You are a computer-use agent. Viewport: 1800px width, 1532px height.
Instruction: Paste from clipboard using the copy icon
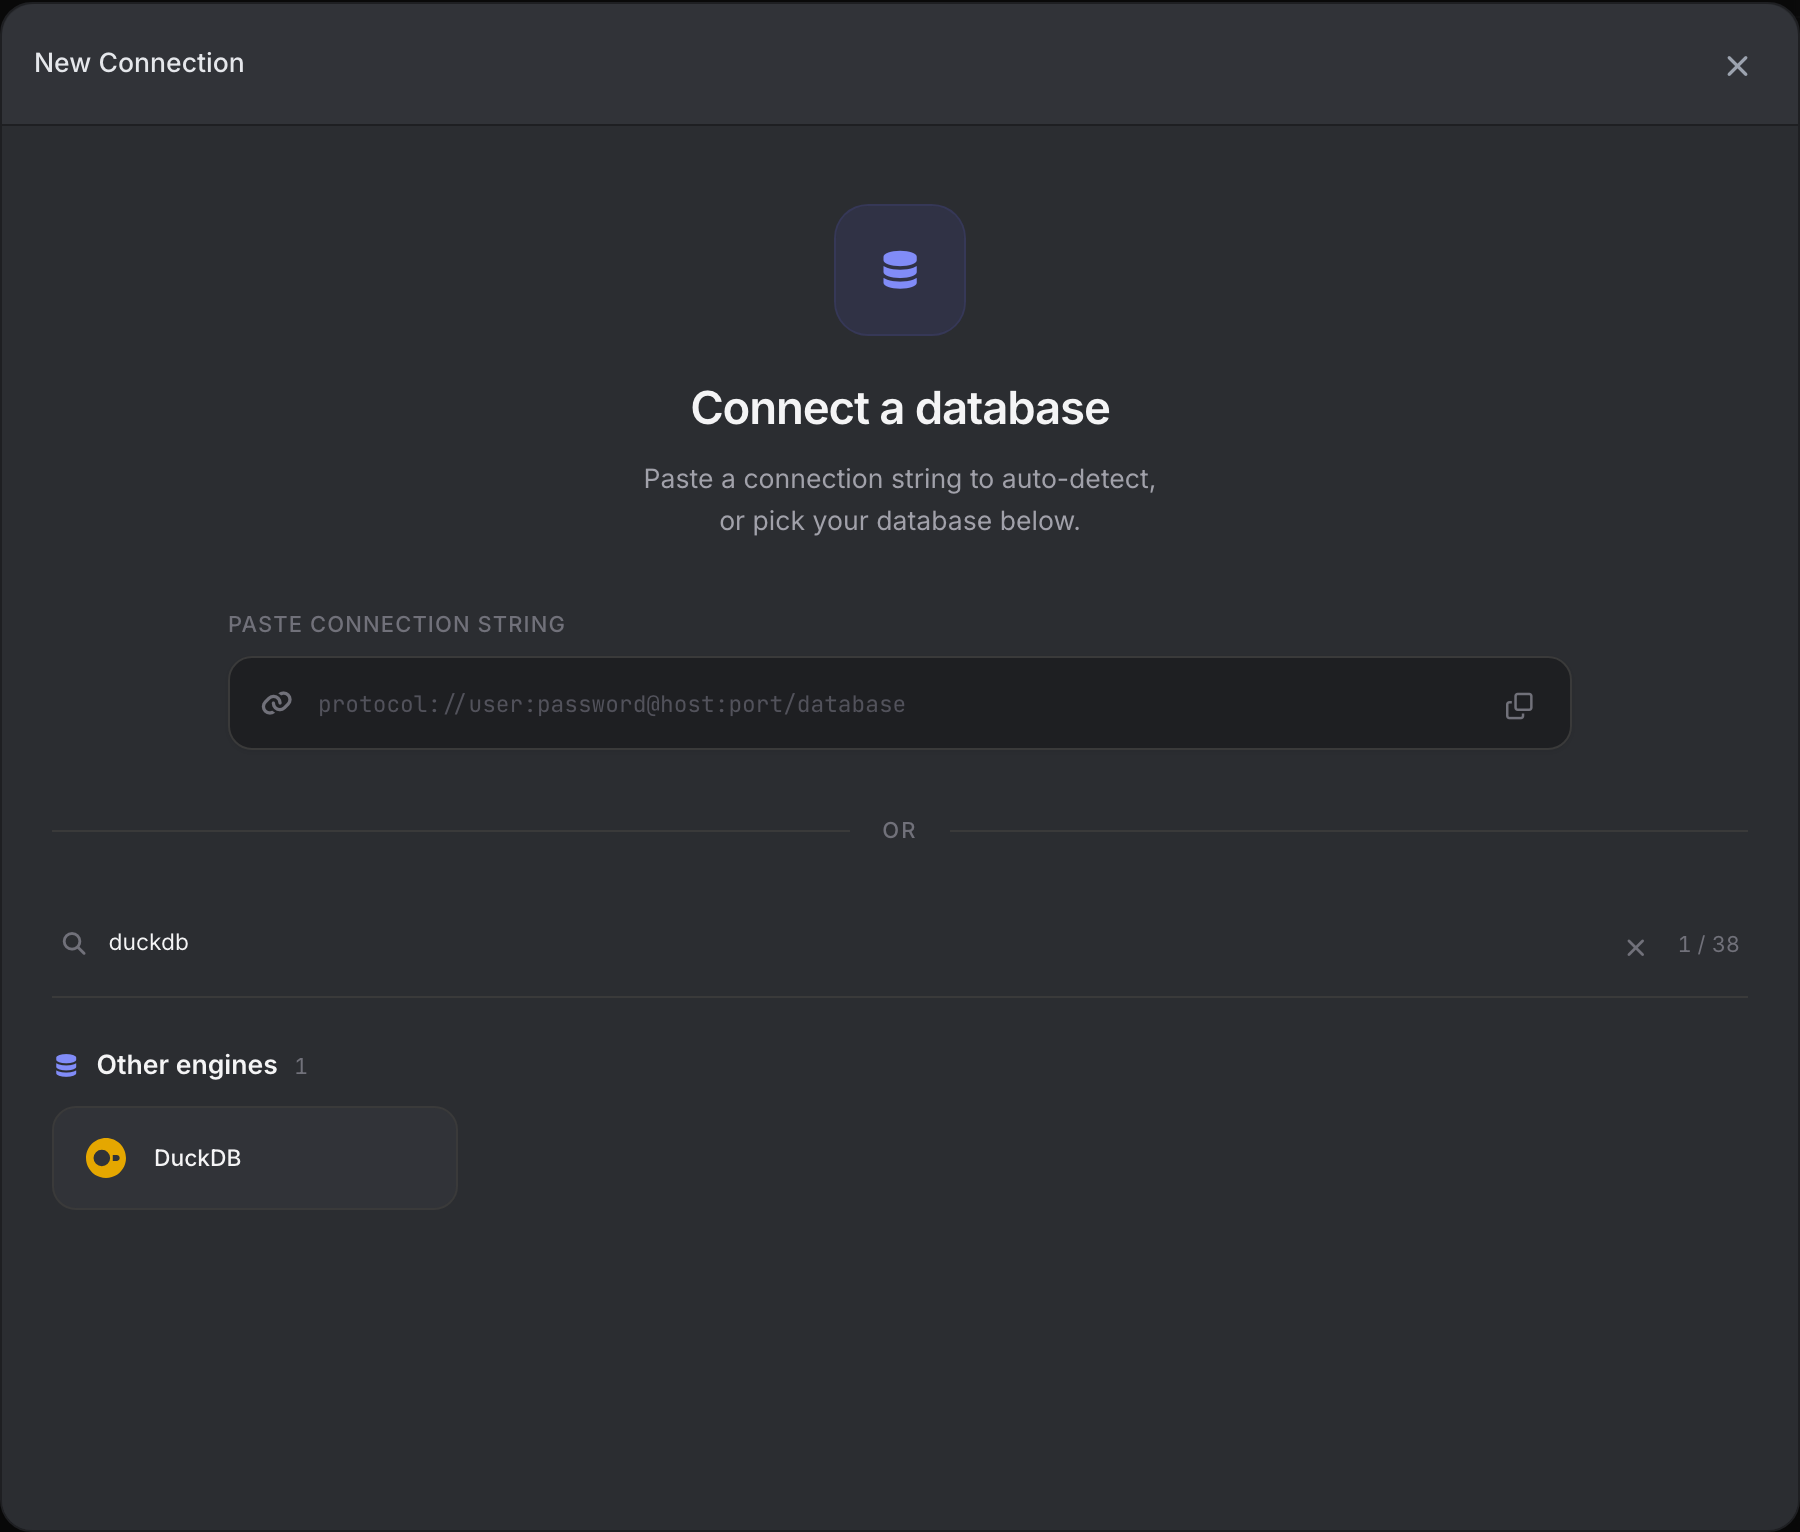(x=1519, y=705)
